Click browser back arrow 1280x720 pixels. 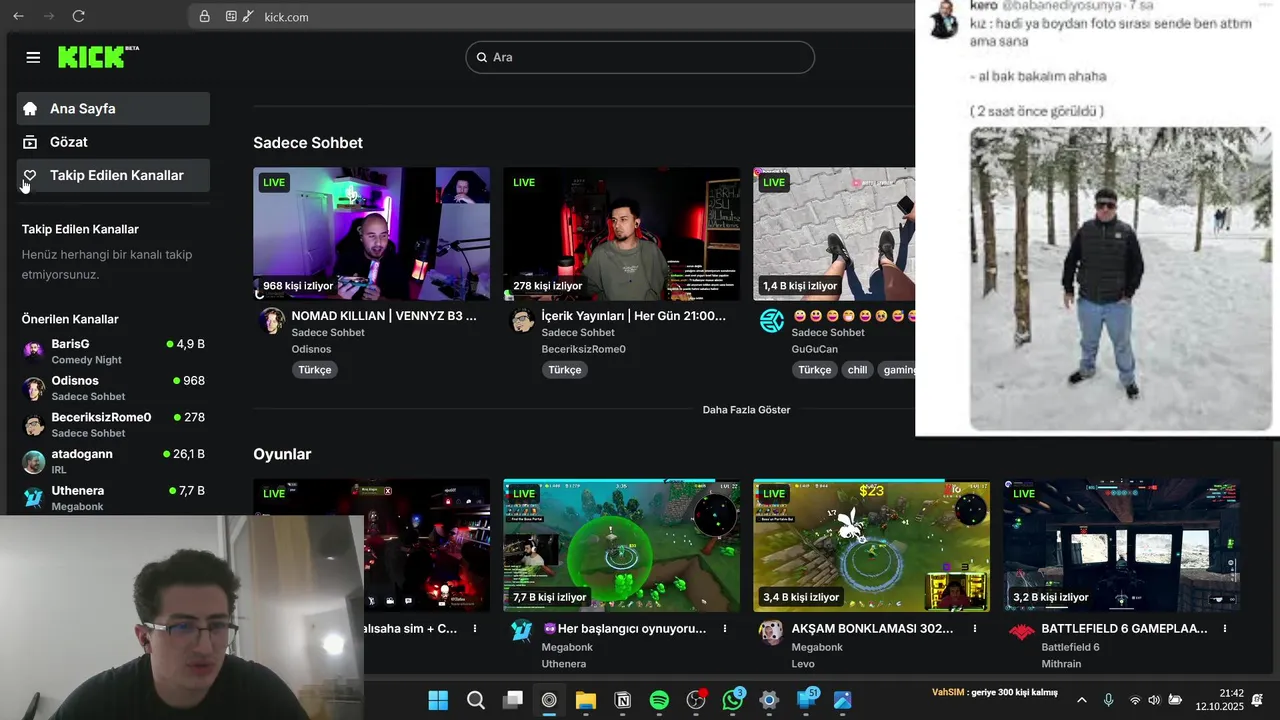click(x=18, y=16)
